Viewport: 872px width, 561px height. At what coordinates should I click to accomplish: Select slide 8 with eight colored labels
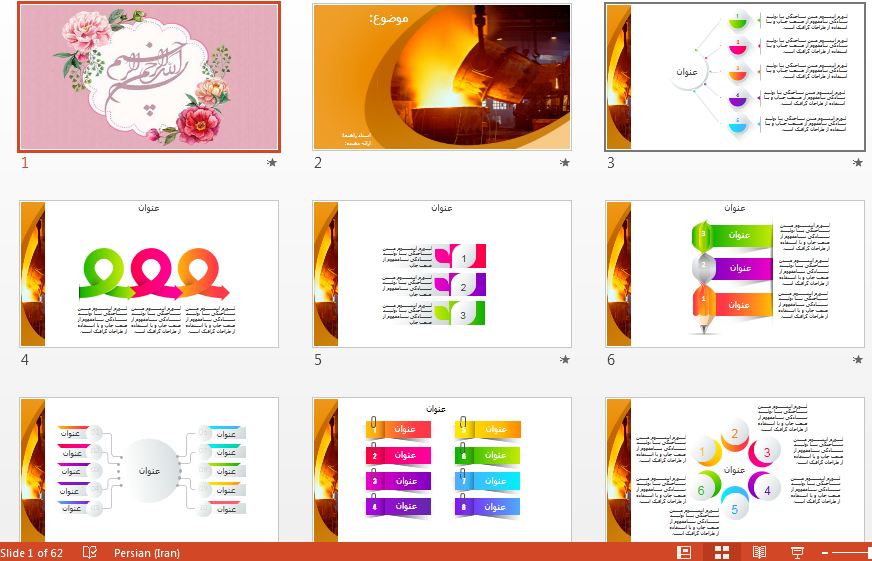[x=442, y=470]
